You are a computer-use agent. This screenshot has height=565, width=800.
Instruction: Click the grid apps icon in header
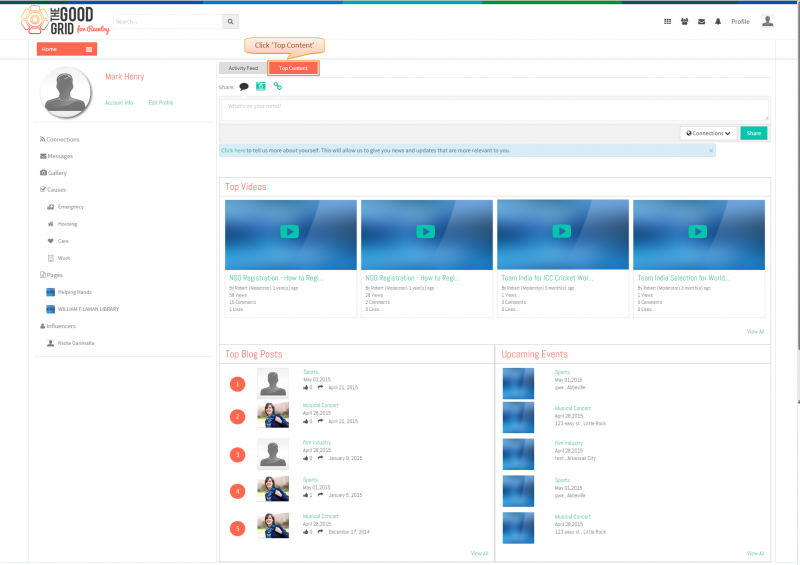click(x=667, y=21)
